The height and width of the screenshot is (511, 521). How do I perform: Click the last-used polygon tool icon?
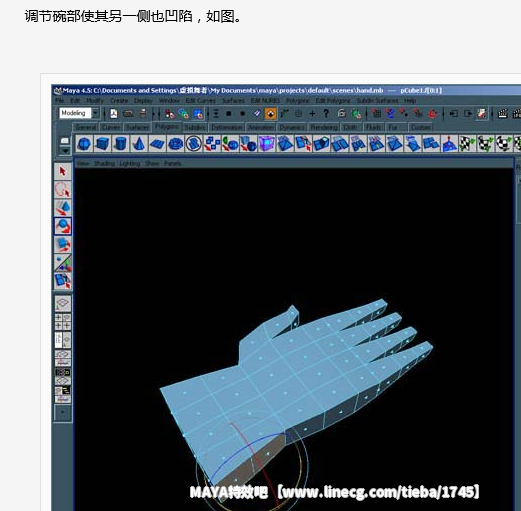(x=63, y=281)
